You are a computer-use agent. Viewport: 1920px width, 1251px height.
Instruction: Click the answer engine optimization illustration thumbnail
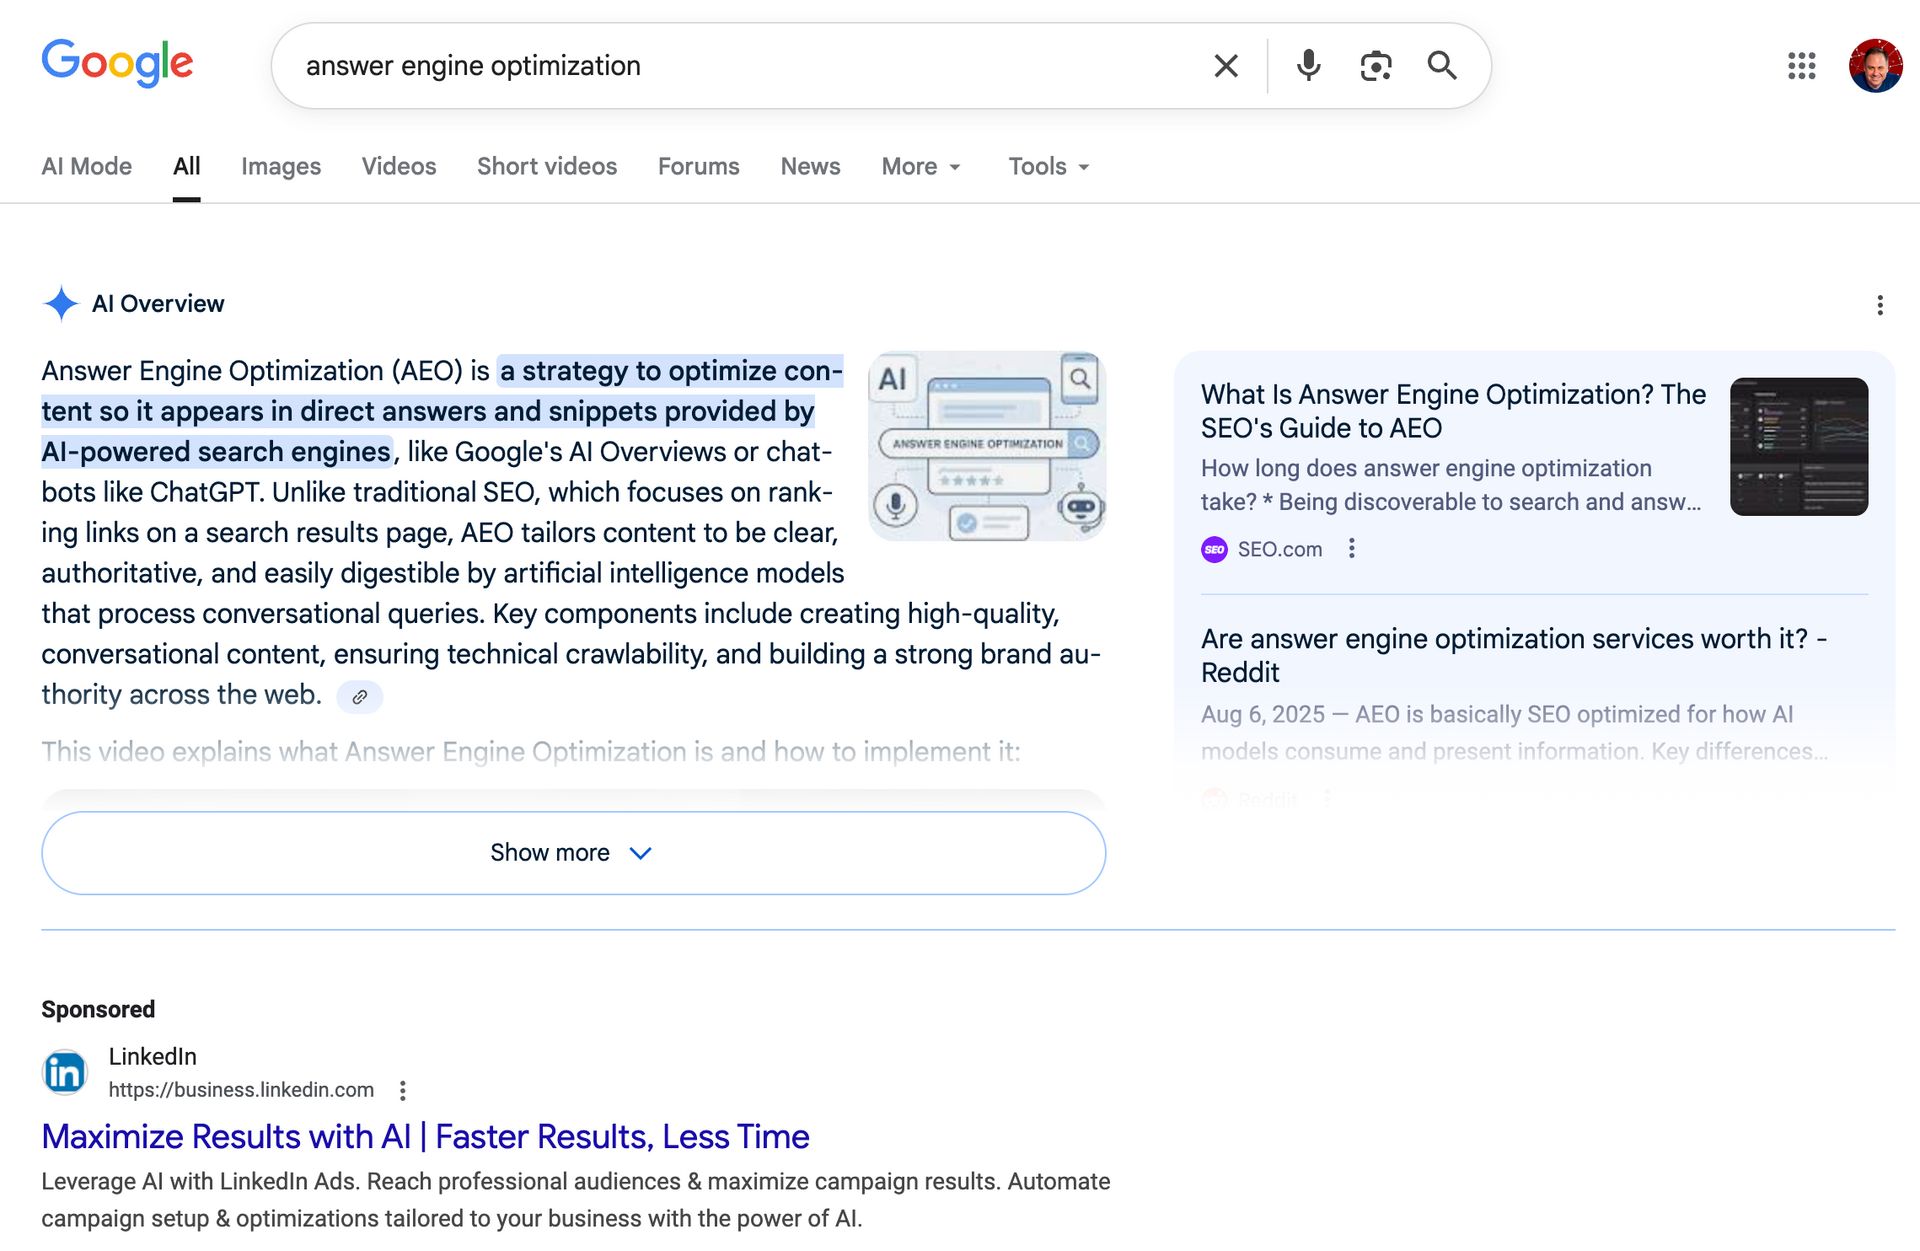pyautogui.click(x=987, y=446)
